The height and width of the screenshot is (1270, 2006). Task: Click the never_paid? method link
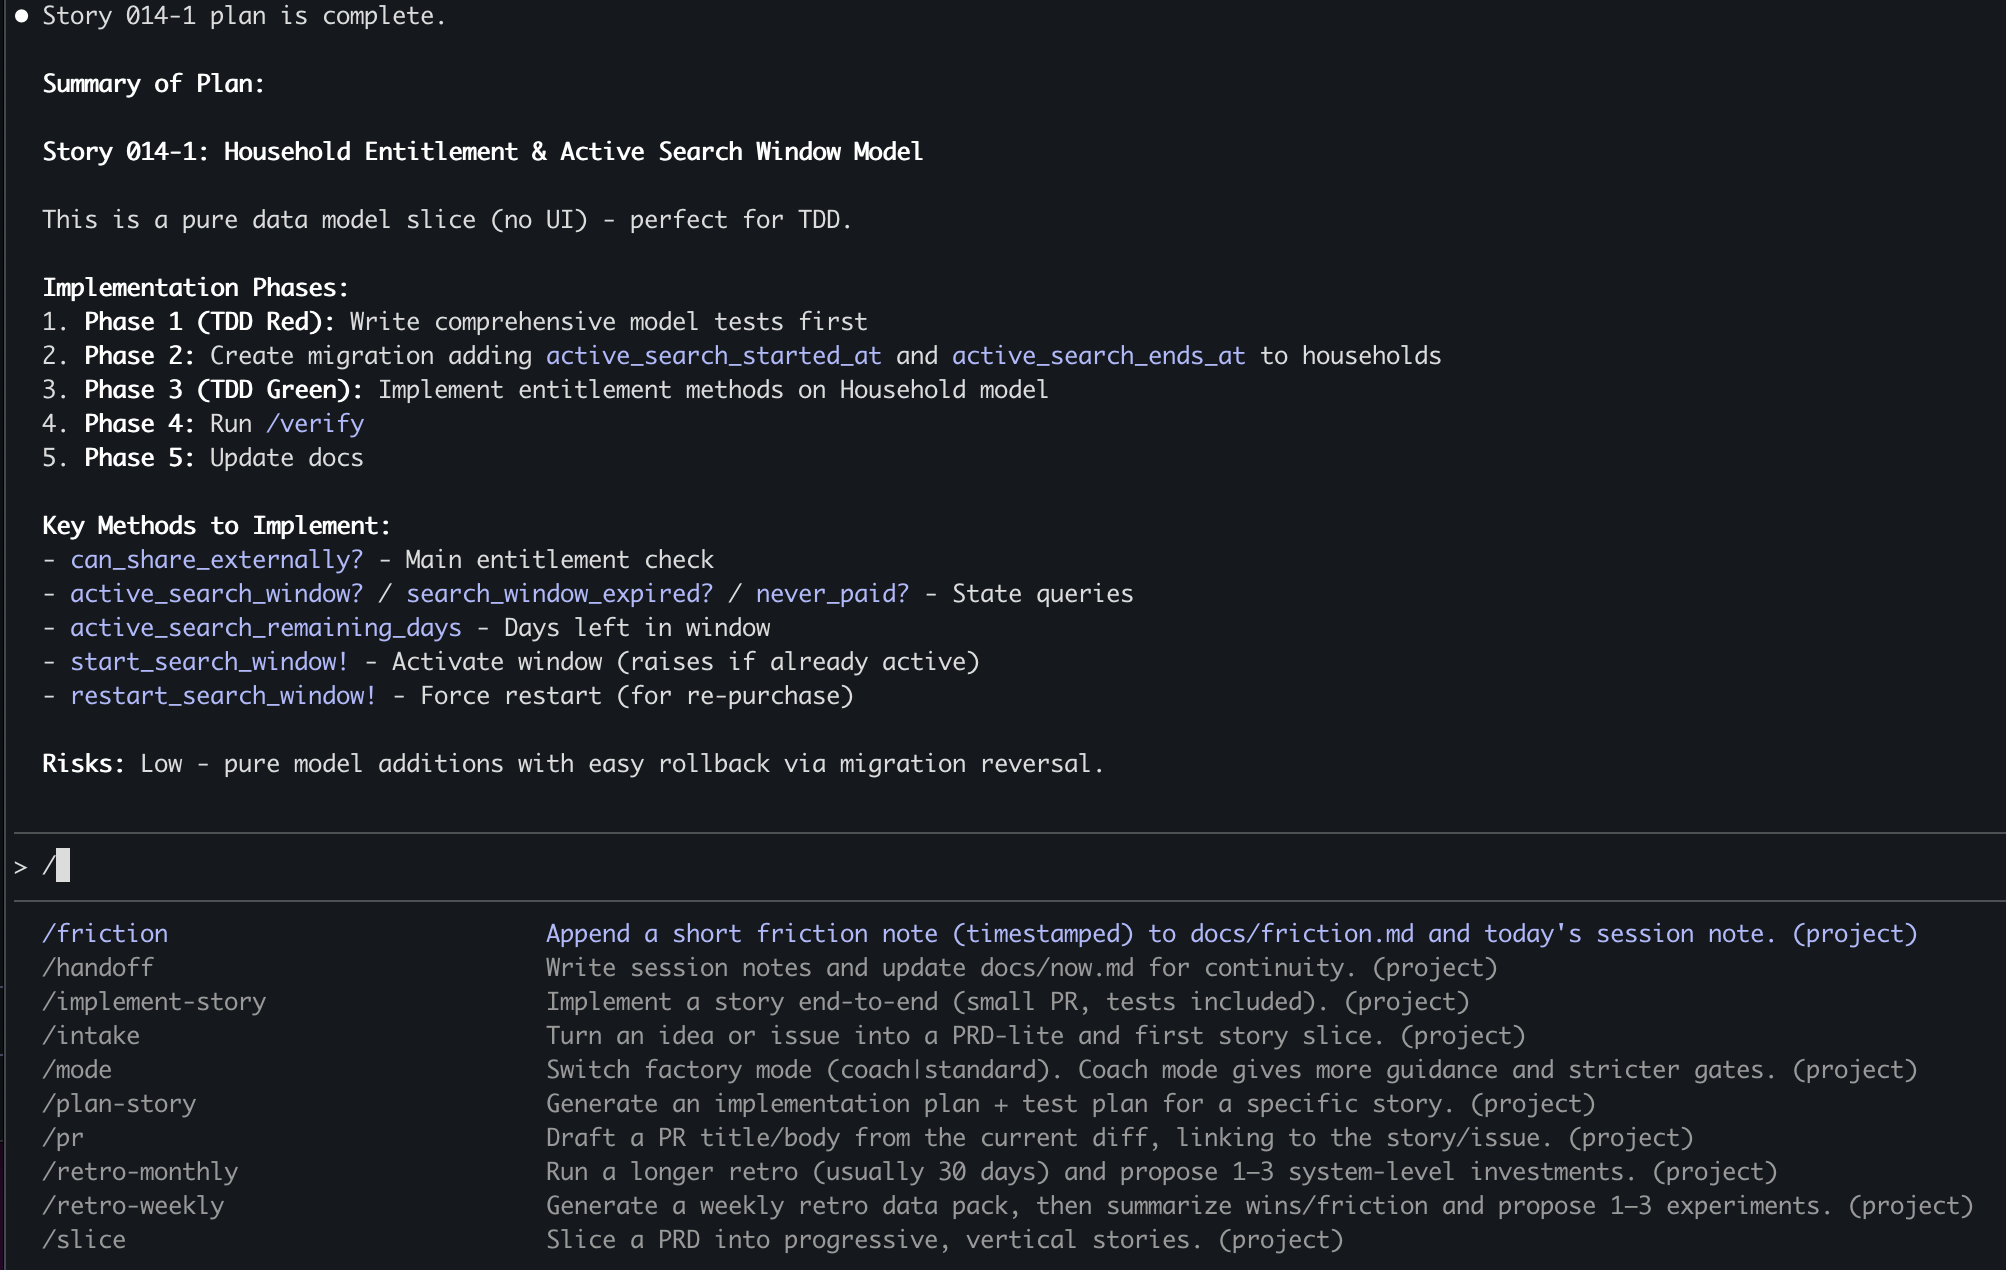click(x=832, y=593)
